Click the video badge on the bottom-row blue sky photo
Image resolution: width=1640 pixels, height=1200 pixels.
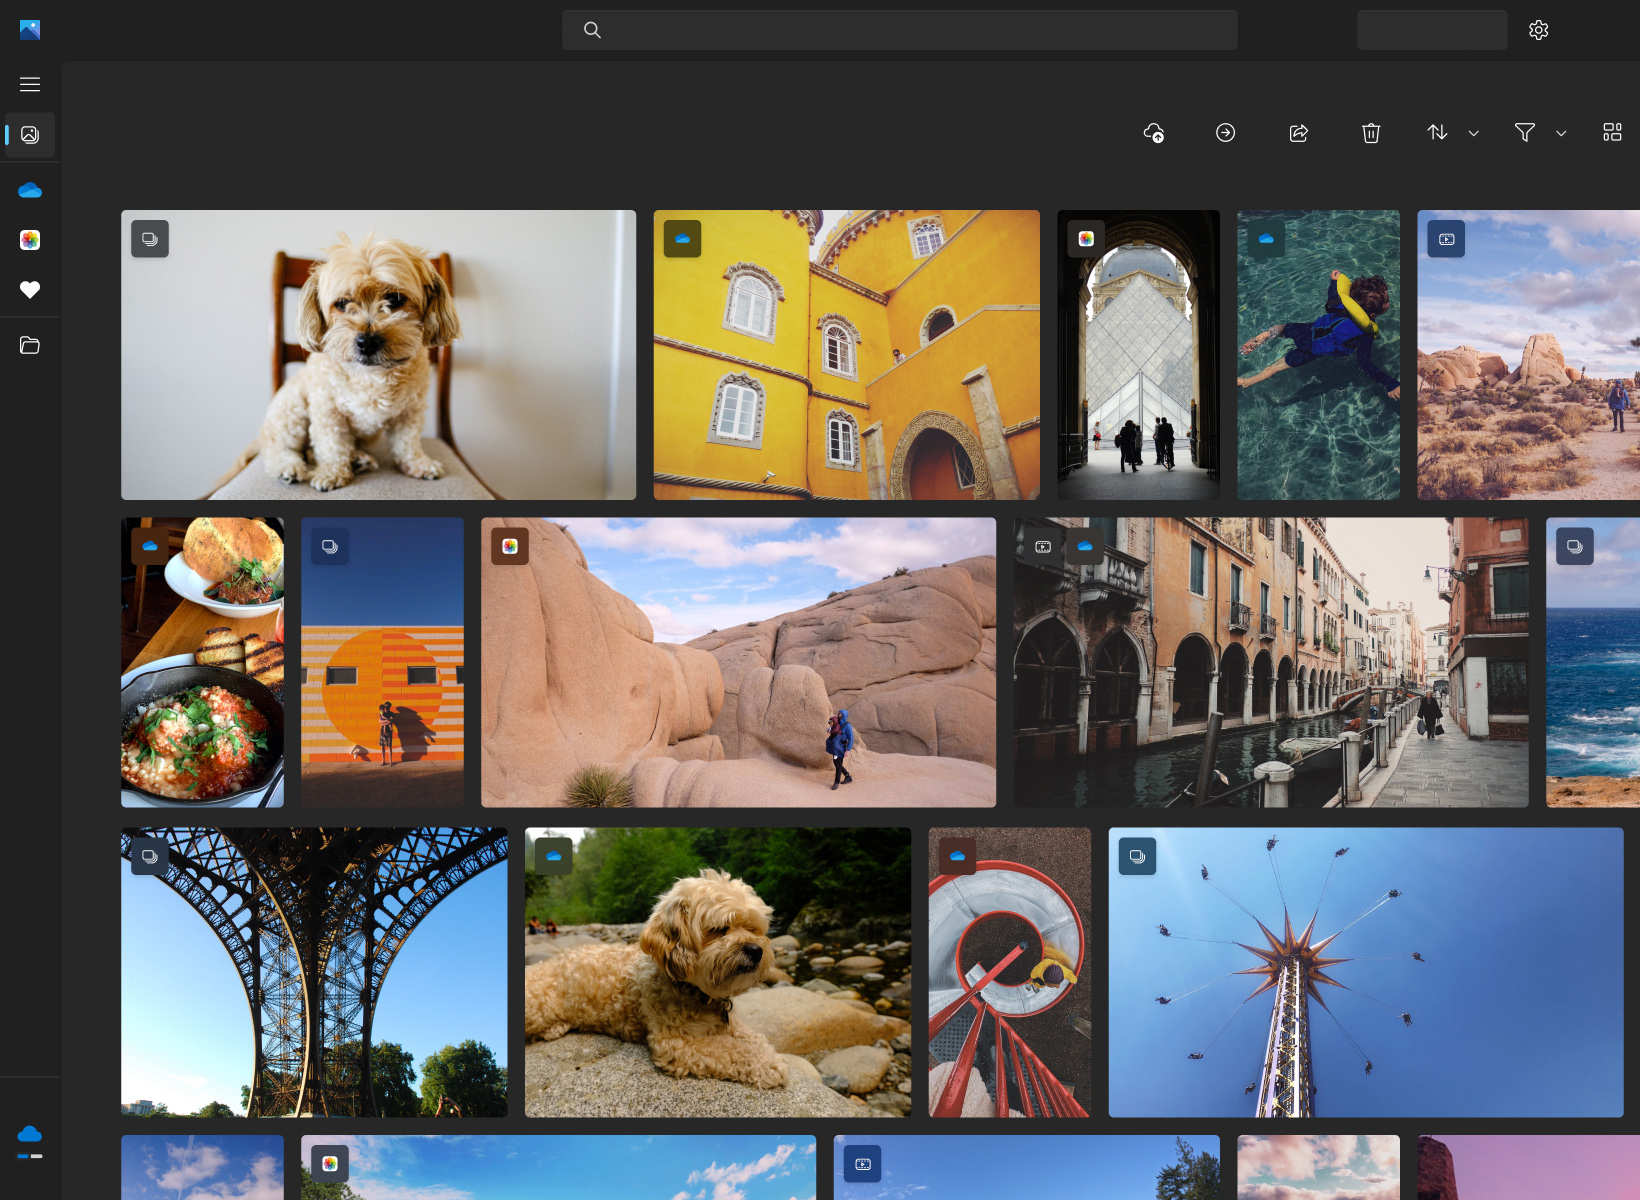(x=863, y=1163)
